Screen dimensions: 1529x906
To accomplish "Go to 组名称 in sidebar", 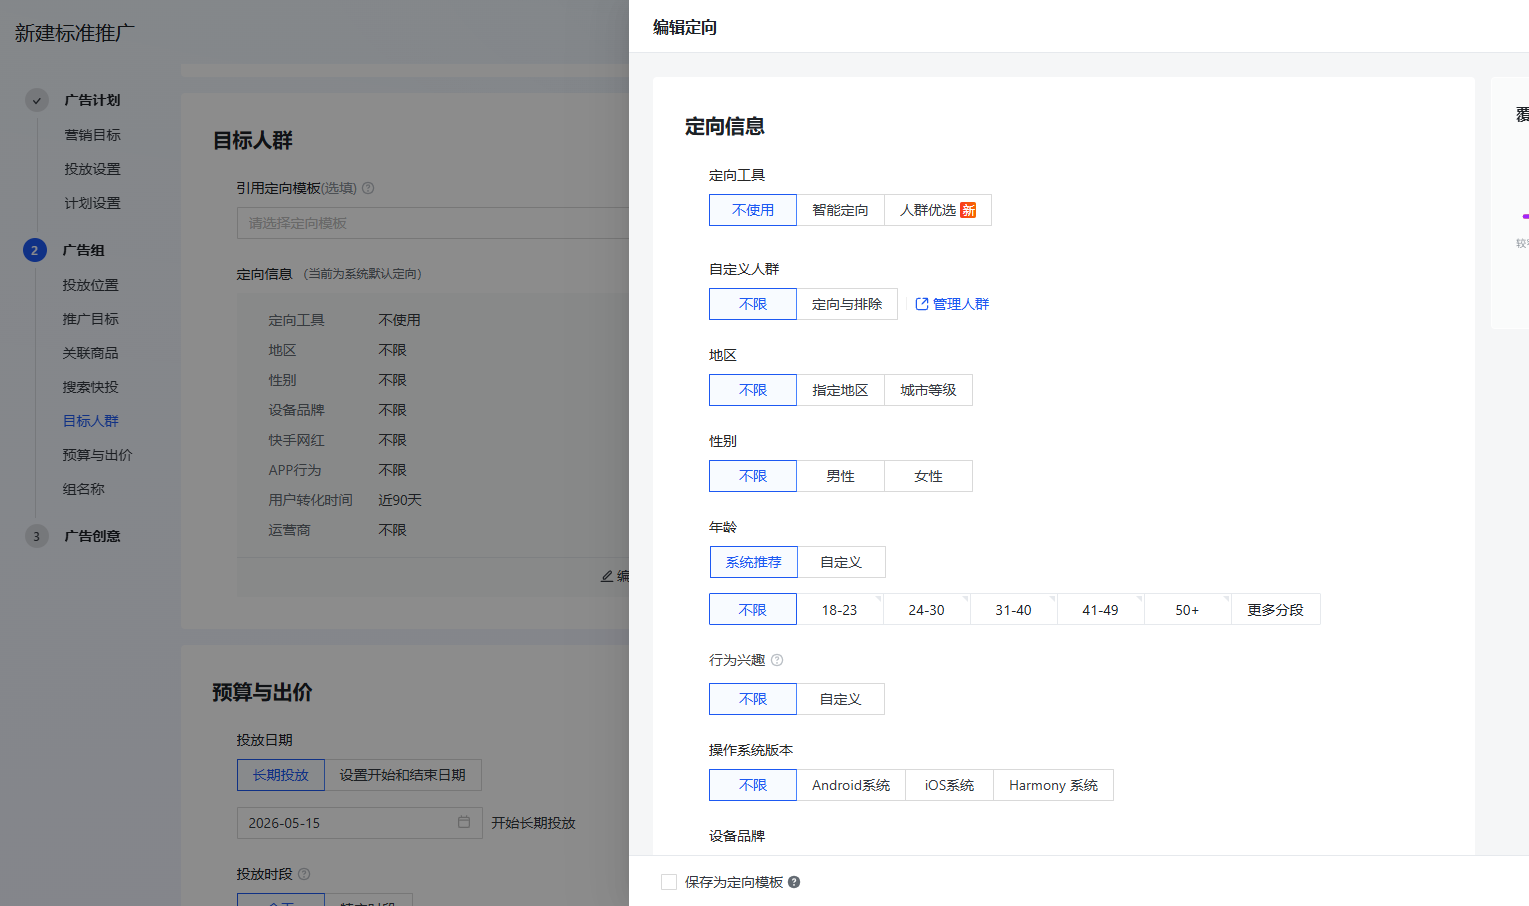I will 83,489.
